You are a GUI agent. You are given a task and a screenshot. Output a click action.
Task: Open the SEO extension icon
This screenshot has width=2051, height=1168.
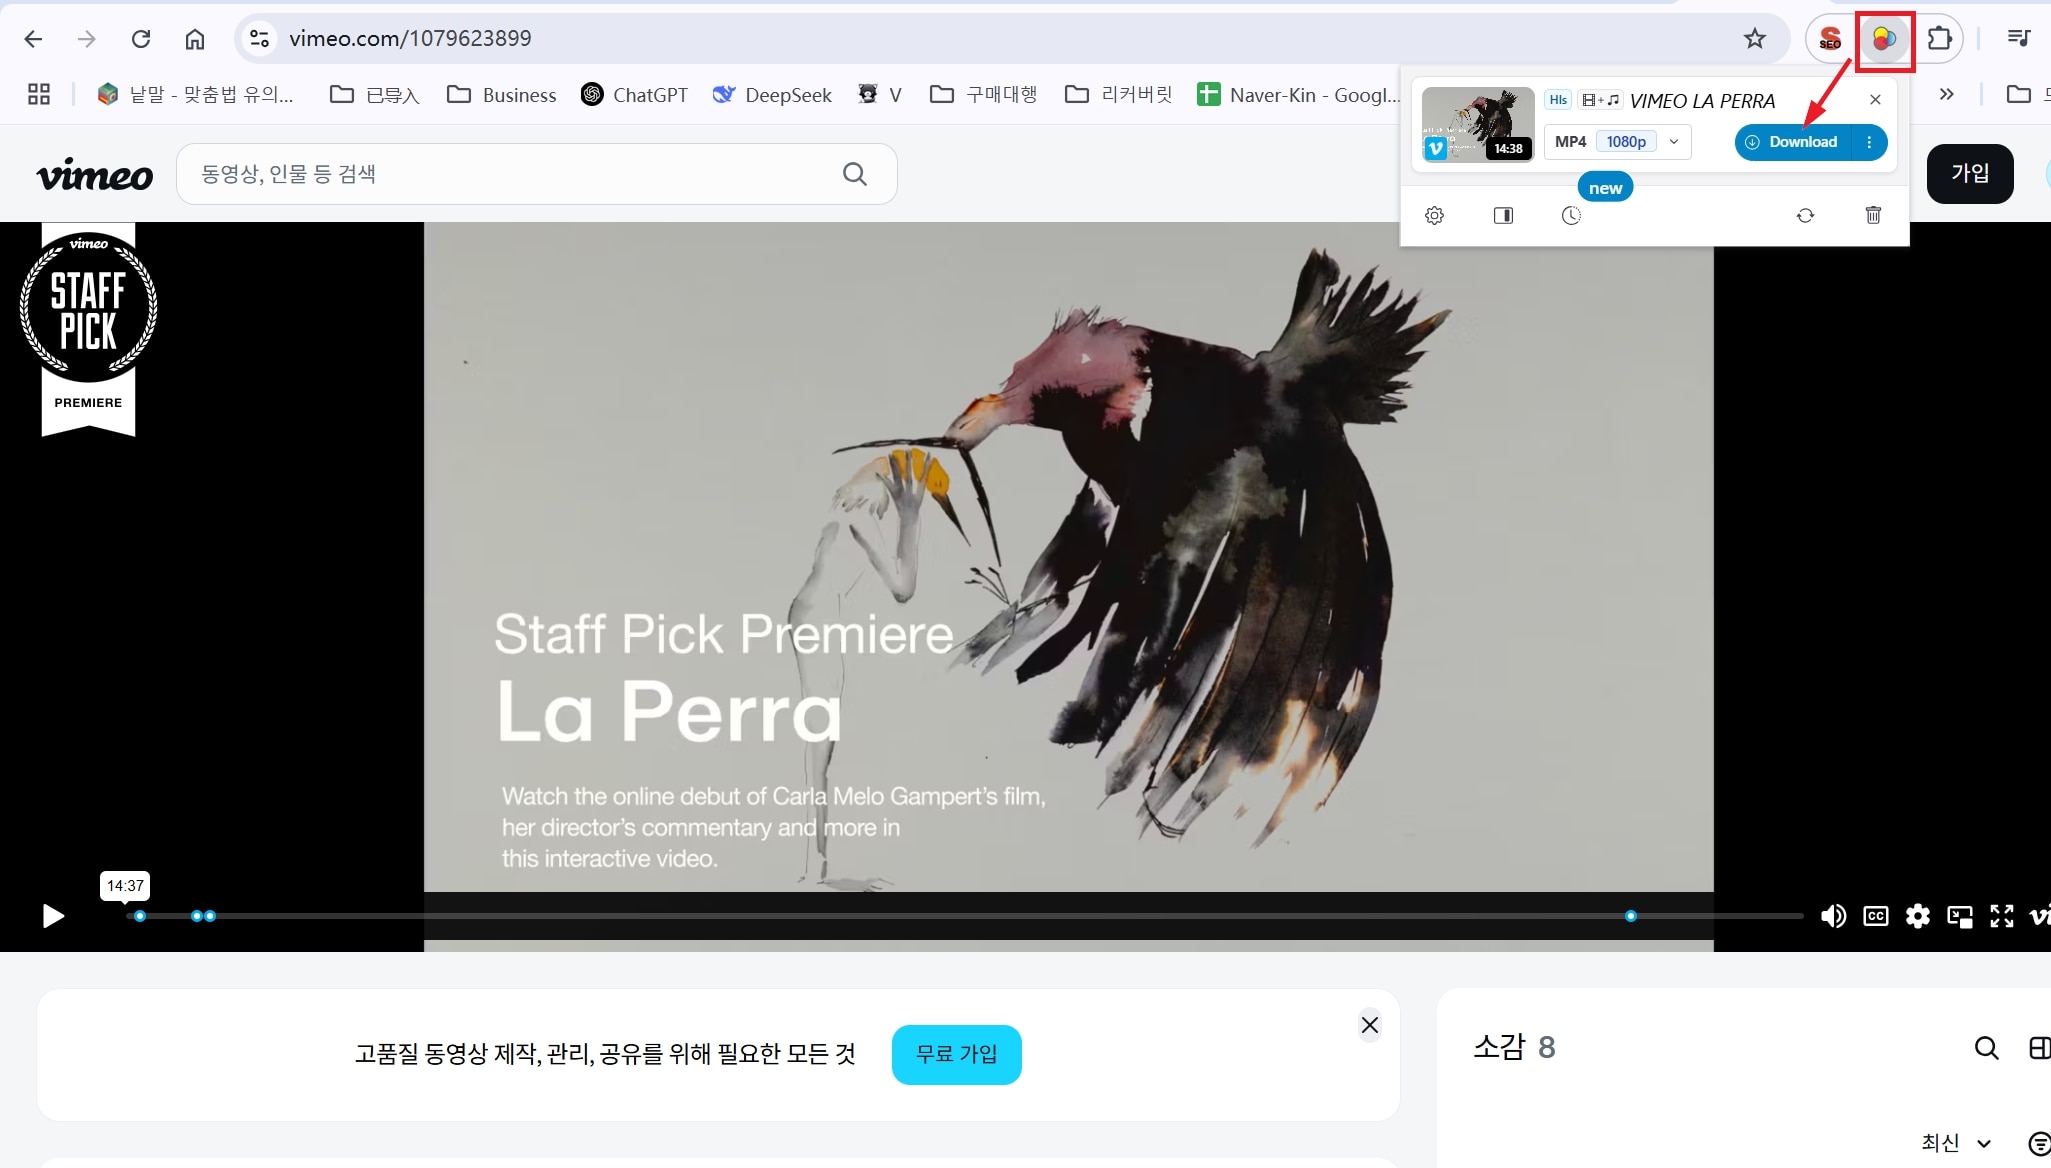click(1830, 39)
